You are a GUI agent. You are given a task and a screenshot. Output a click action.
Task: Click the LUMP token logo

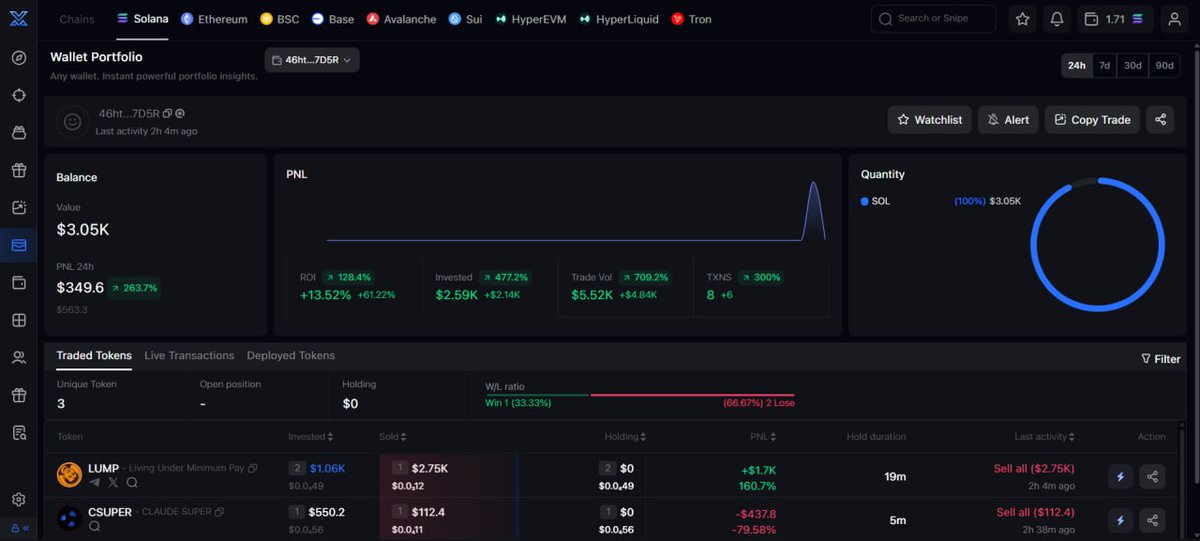[x=69, y=475]
